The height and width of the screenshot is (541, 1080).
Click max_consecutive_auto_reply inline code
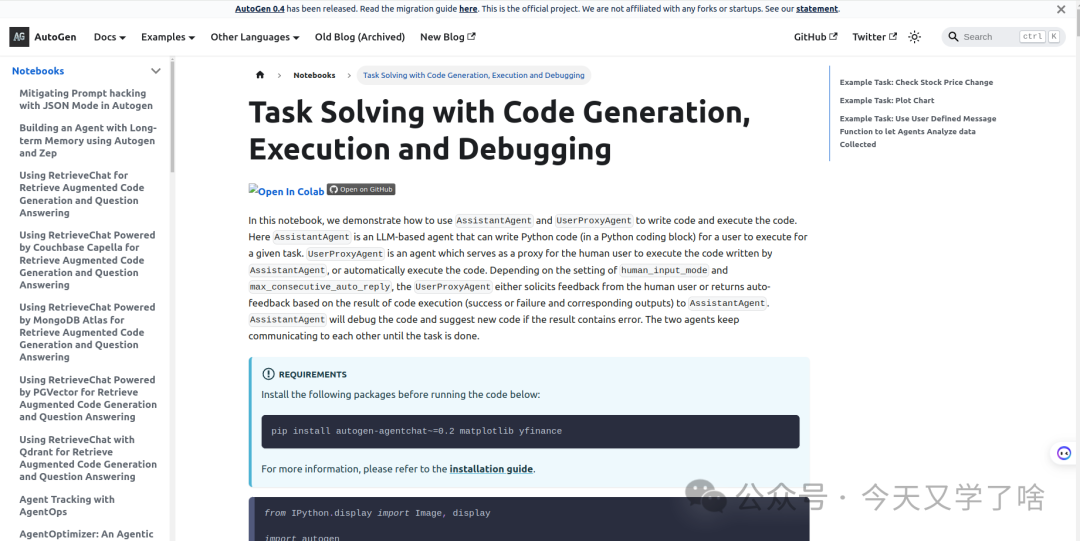(320, 287)
